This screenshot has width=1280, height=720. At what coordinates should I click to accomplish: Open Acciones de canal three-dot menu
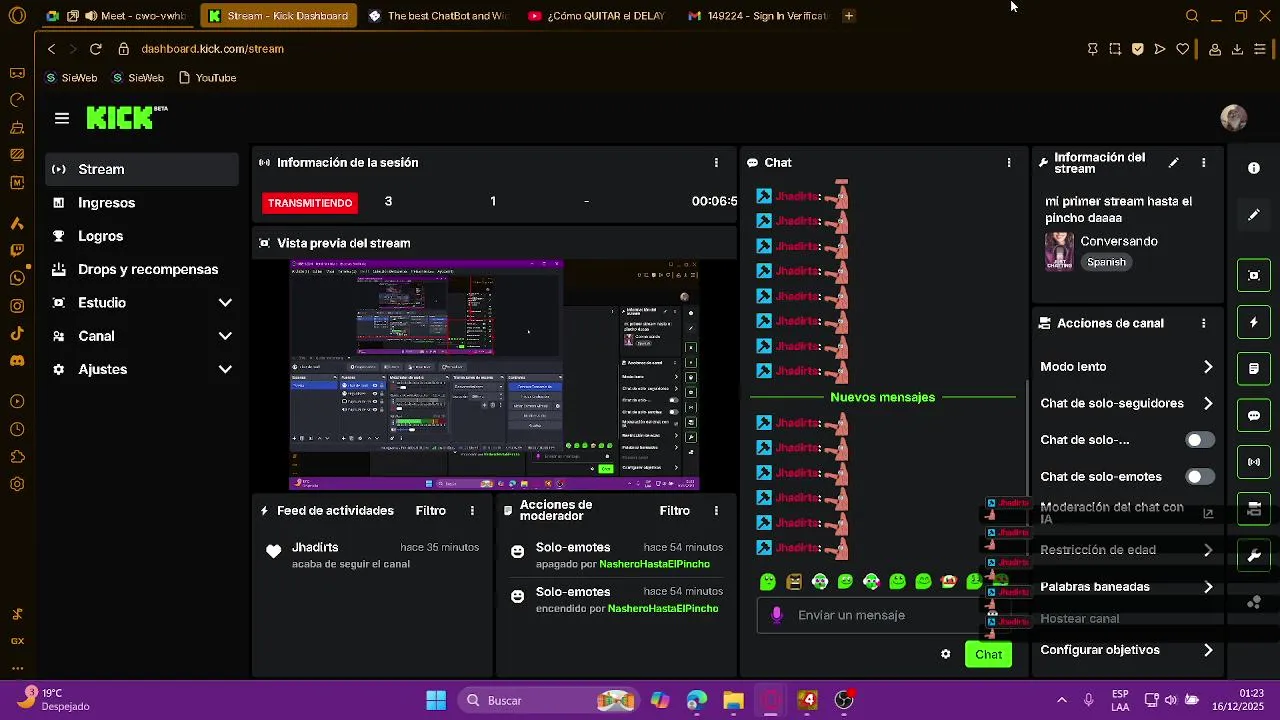coord(1204,324)
